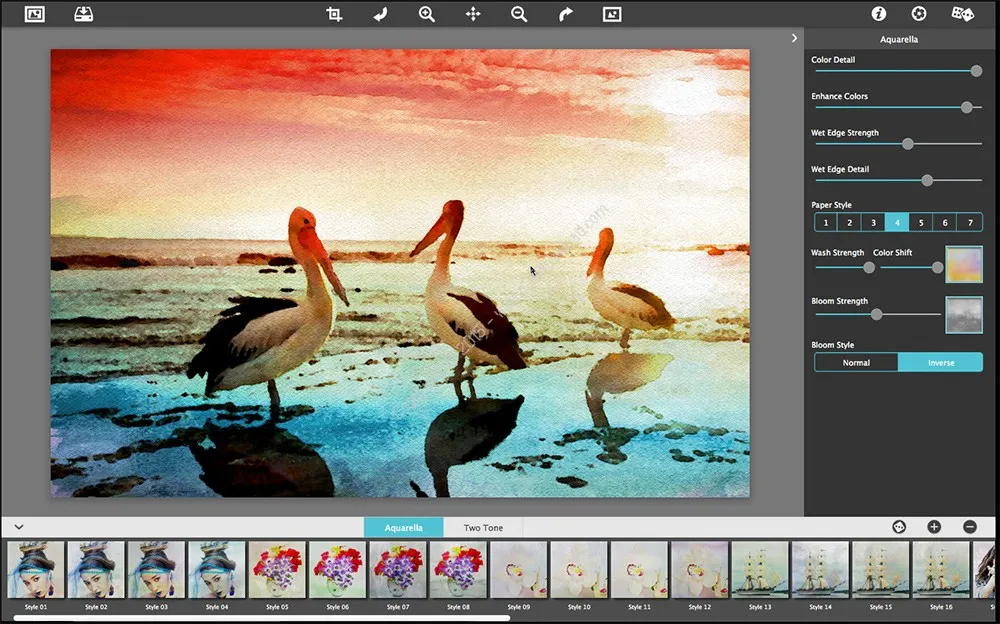The height and width of the screenshot is (624, 1000).
Task: Remove a preset with the minus icon
Action: [970, 527]
